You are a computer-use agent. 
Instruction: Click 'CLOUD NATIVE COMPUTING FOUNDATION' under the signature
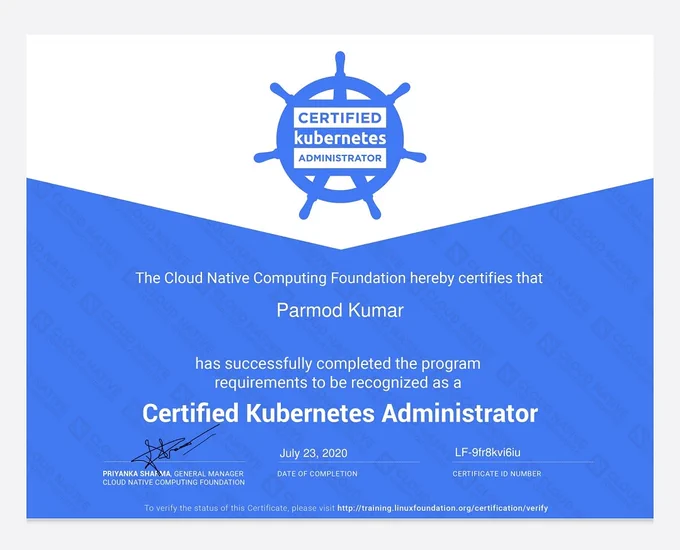173,482
